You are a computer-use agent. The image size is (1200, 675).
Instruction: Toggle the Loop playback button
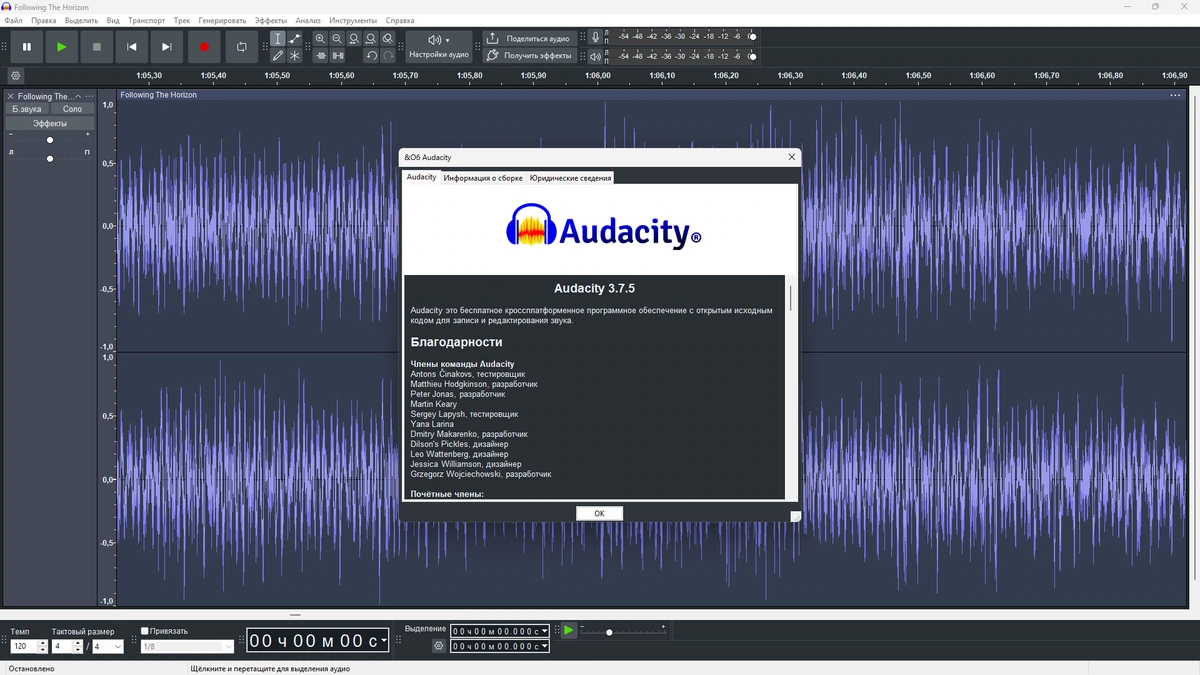(x=241, y=47)
